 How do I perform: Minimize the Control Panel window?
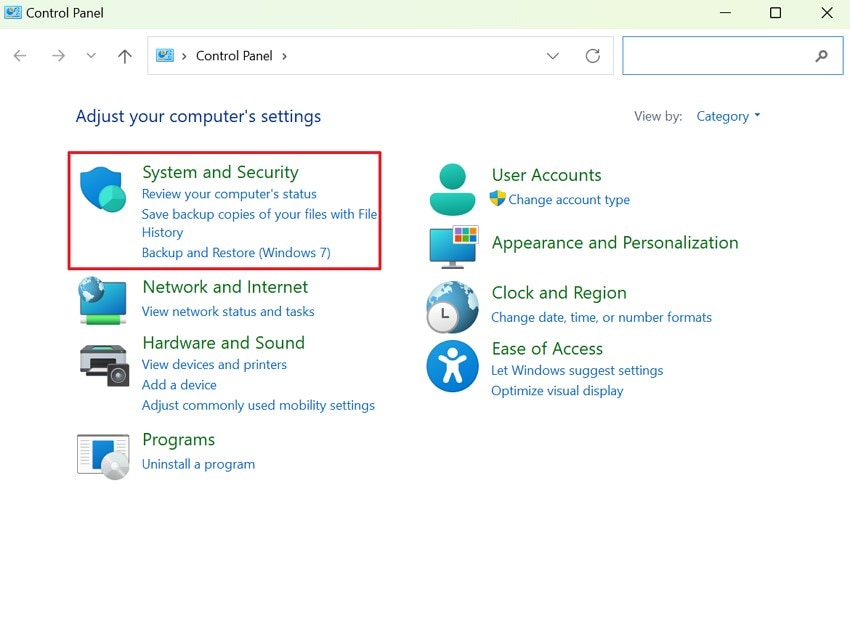[x=725, y=12]
